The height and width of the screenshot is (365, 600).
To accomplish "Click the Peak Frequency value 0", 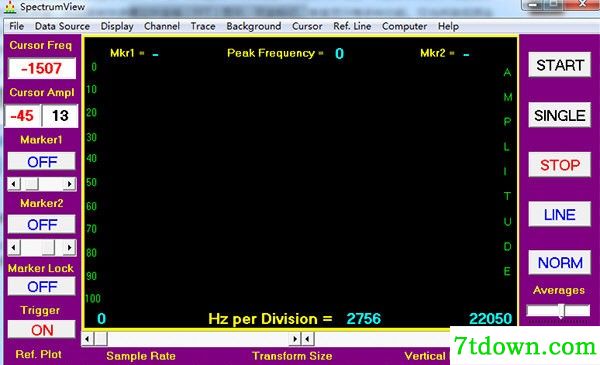I will click(339, 54).
